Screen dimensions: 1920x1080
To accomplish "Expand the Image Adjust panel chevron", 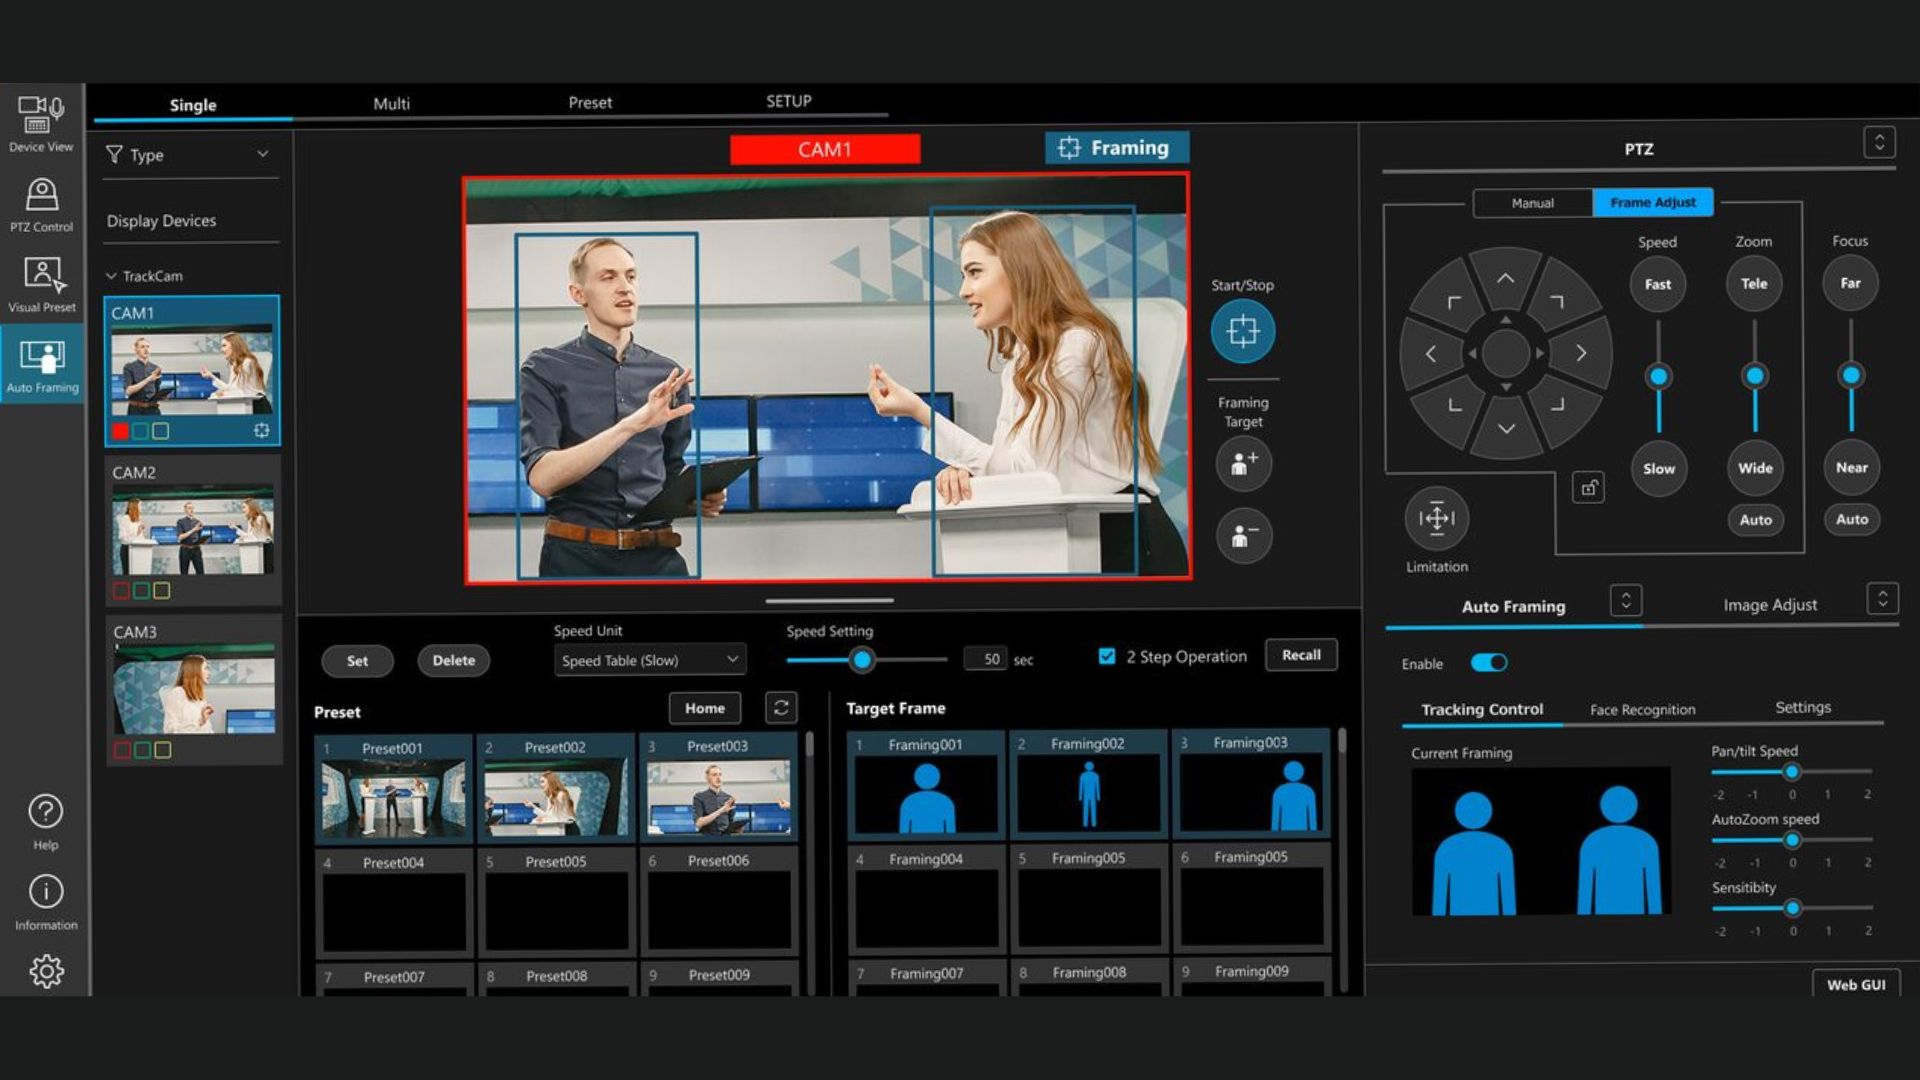I will (1884, 598).
